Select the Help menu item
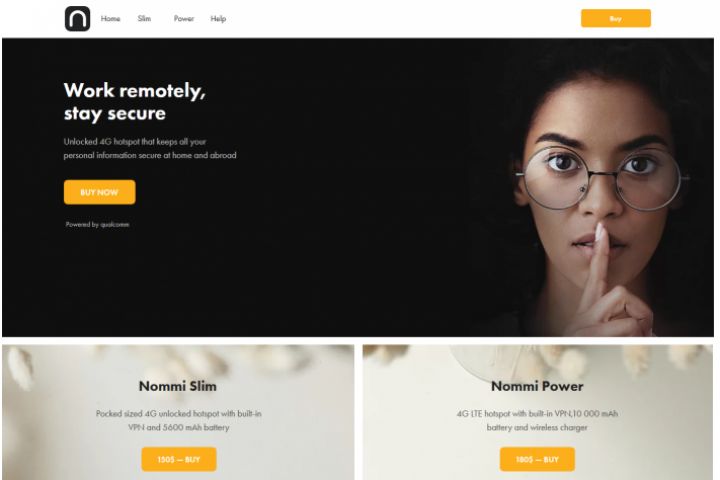This screenshot has height=480, width=720. [218, 19]
